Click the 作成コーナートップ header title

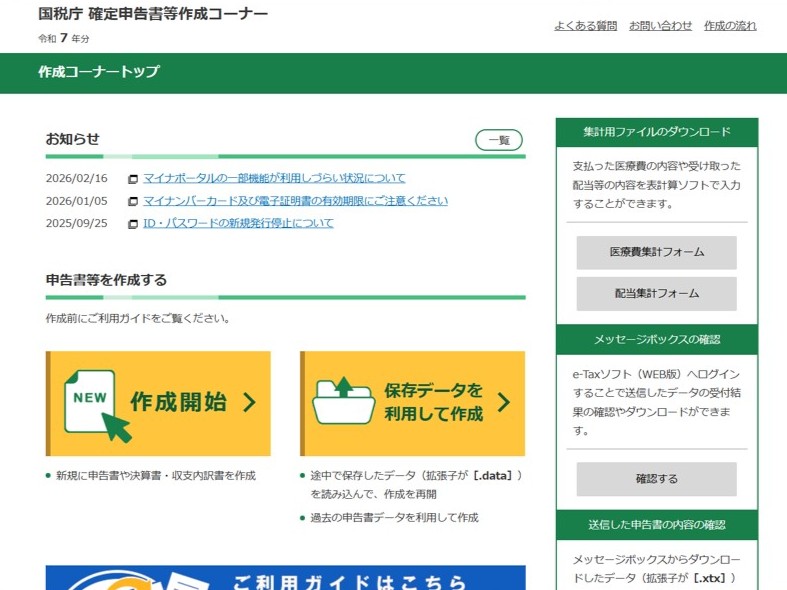(99, 72)
